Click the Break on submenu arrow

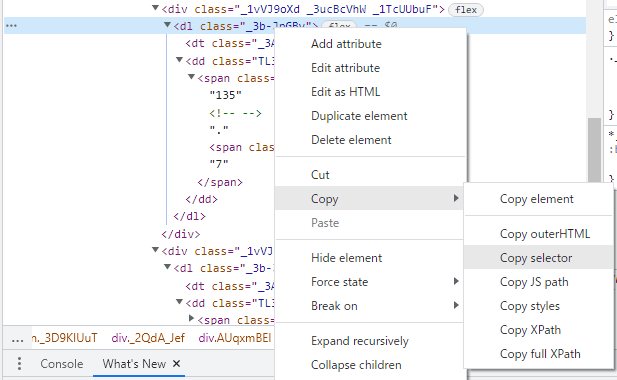point(456,305)
